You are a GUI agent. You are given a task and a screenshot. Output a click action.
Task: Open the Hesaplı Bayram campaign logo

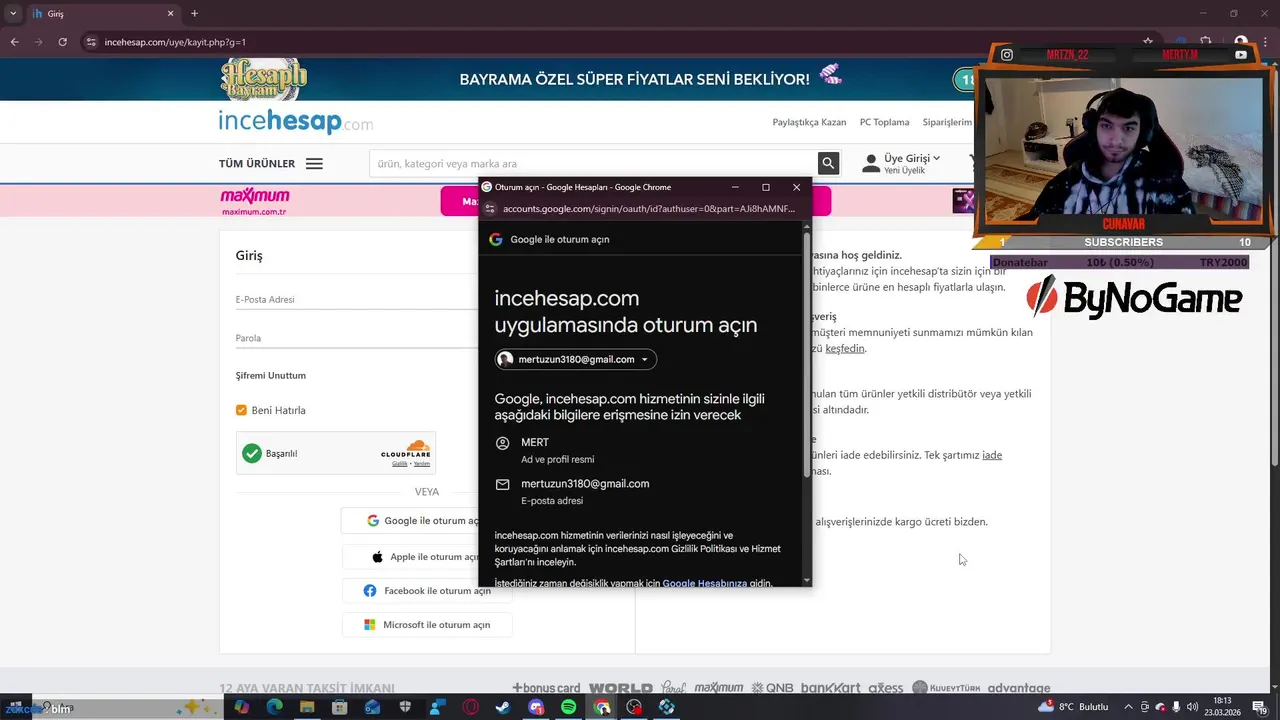click(x=263, y=79)
